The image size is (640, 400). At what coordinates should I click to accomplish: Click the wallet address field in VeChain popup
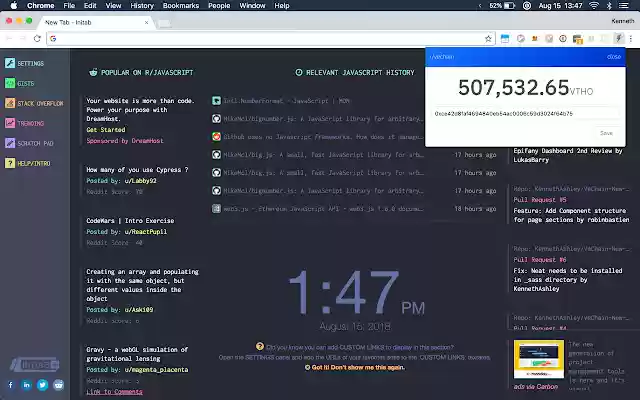point(525,113)
